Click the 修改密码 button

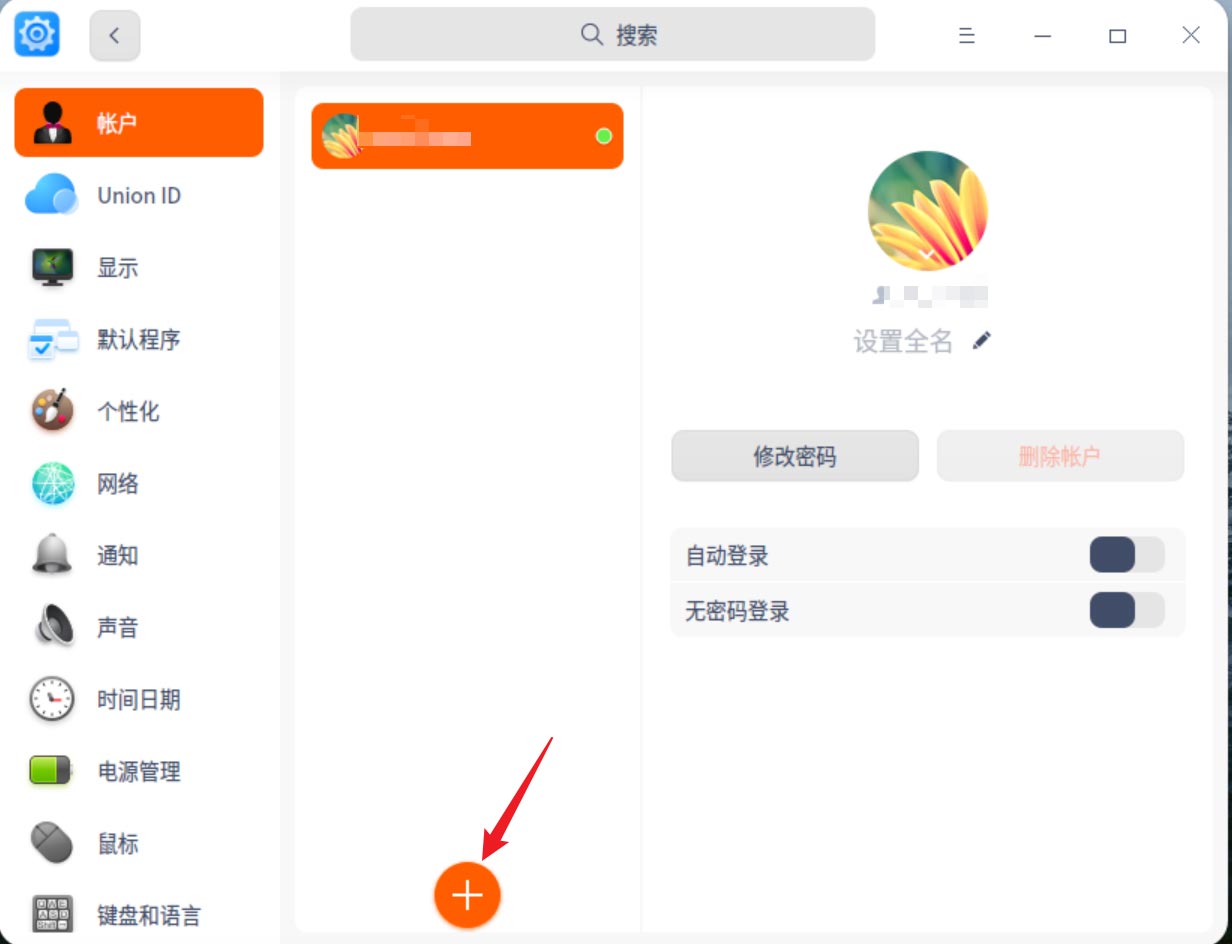coord(795,457)
